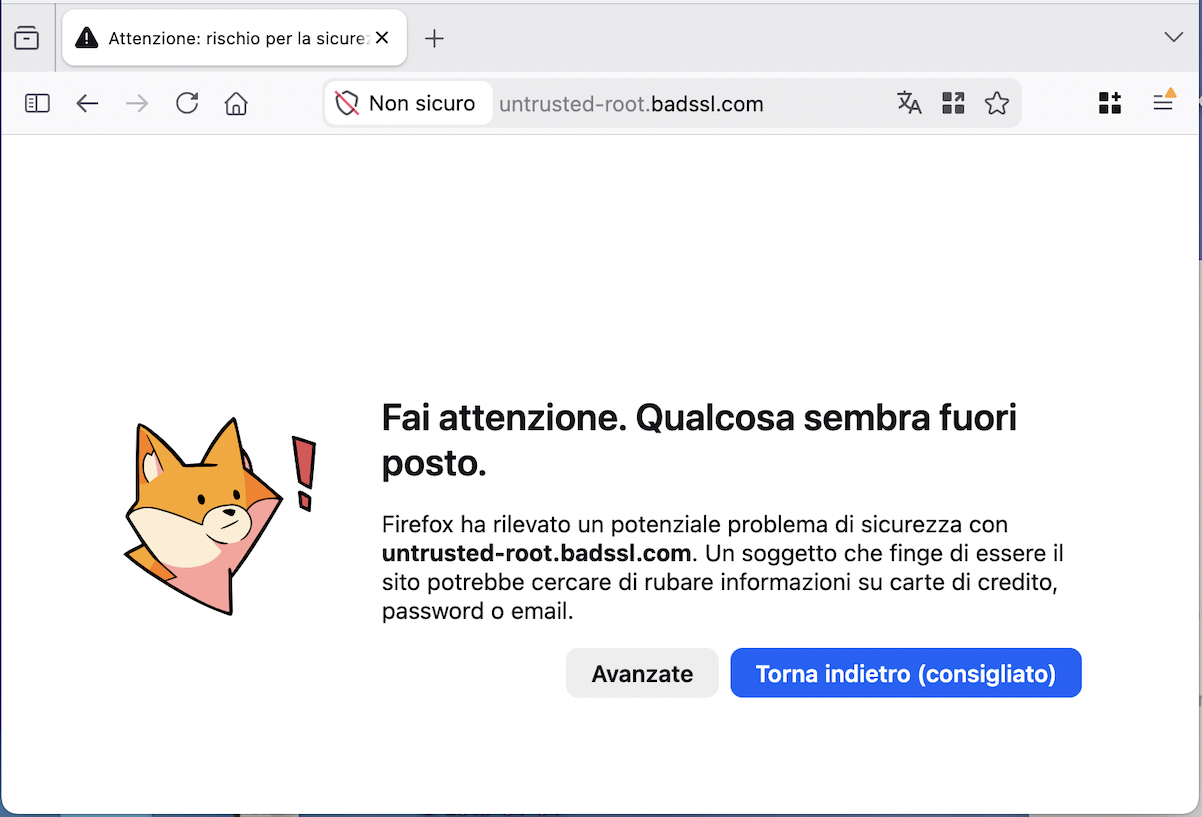1202x817 pixels.
Task: Open the Avanzate options
Action: point(641,673)
